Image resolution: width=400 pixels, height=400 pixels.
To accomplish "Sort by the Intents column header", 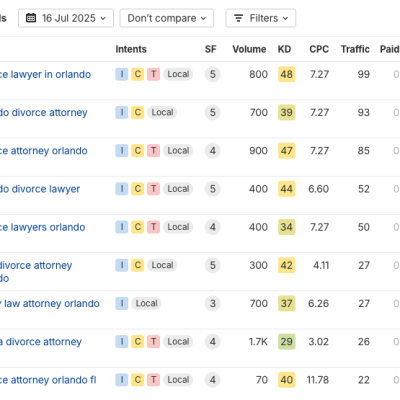I will coord(131,49).
